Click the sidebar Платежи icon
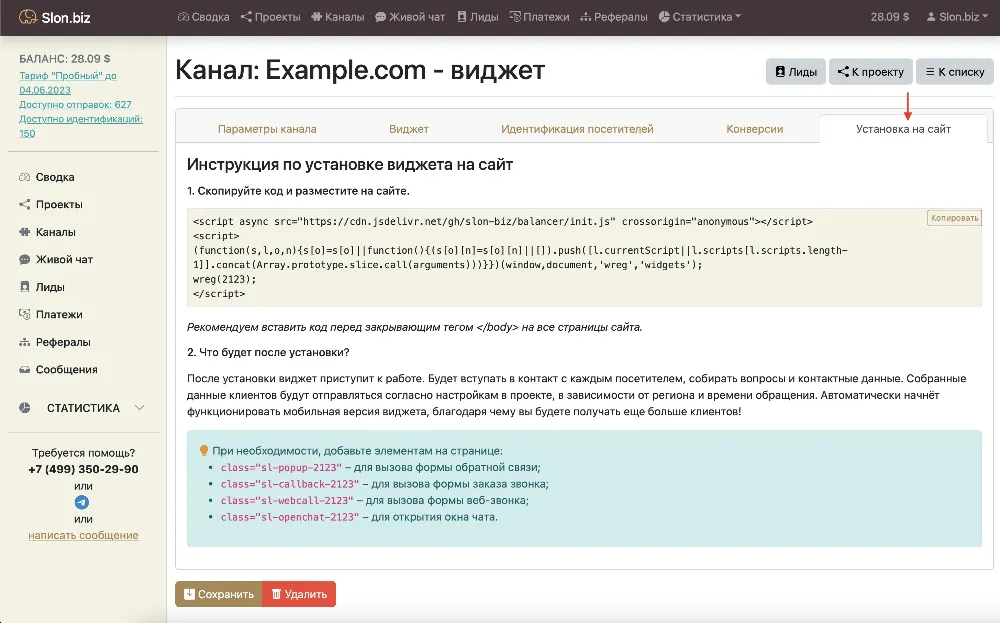Viewport: 1000px width, 623px height. pyautogui.click(x=24, y=314)
